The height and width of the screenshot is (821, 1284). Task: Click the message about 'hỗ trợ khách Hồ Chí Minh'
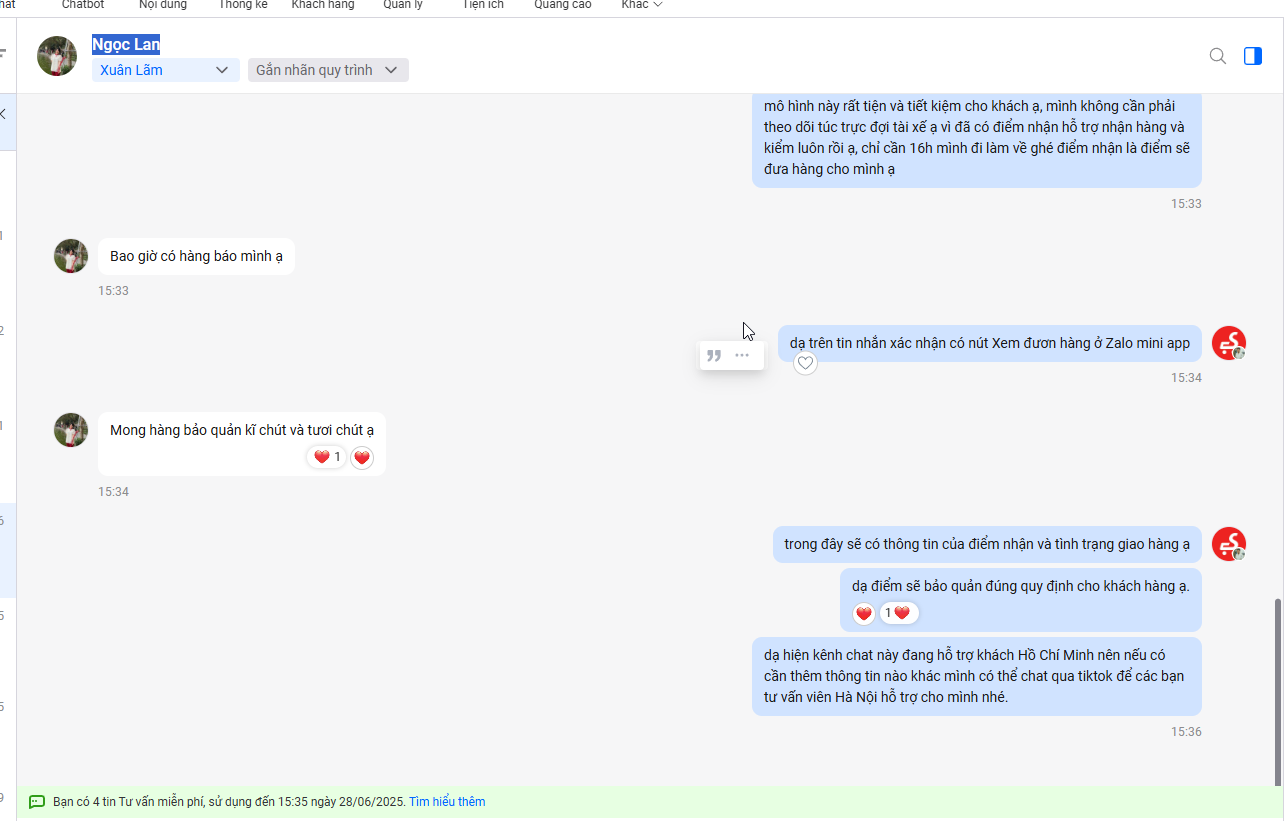click(977, 676)
